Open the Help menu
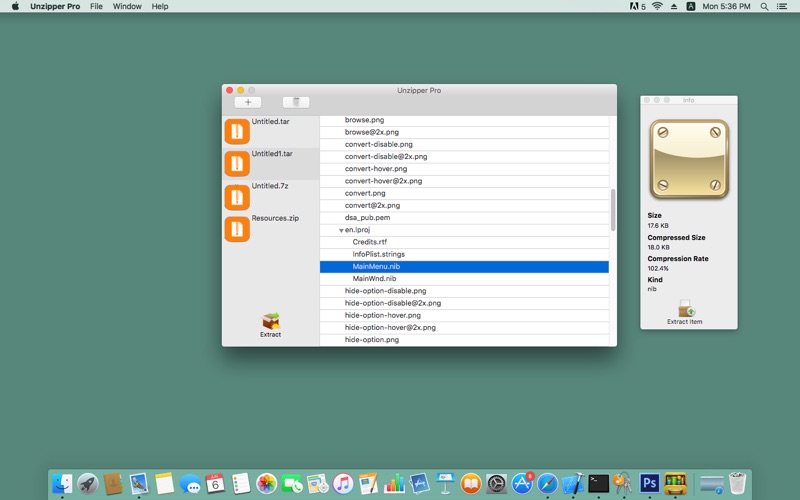The height and width of the screenshot is (500, 800). (160, 6)
